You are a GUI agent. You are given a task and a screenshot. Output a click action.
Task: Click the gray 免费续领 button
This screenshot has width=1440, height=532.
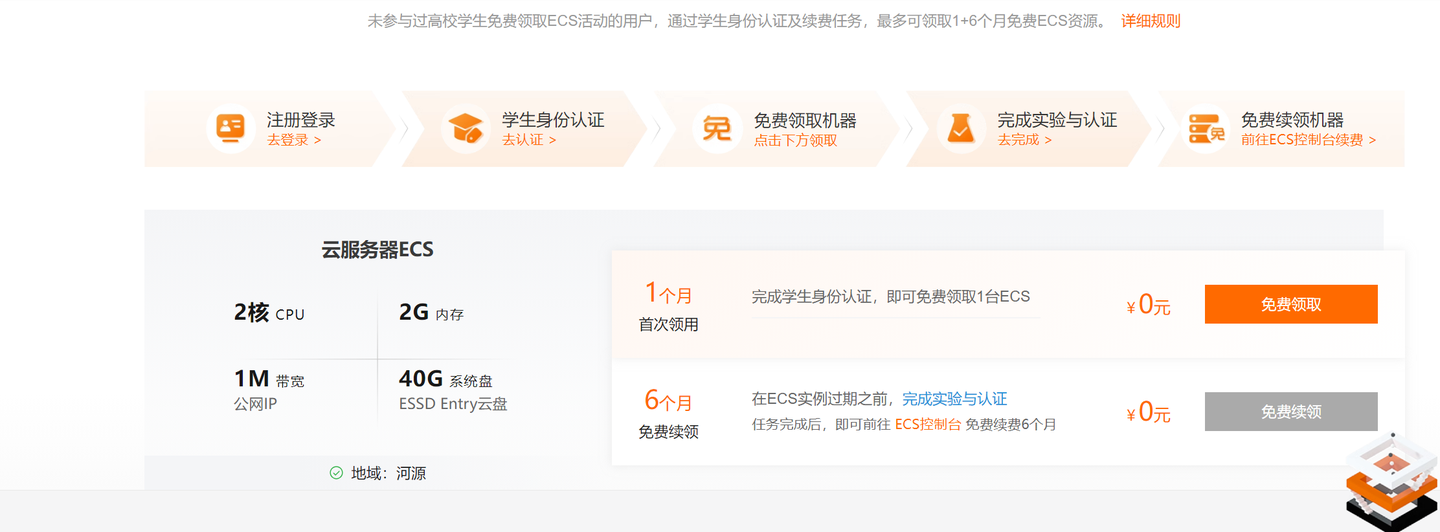coord(1291,411)
